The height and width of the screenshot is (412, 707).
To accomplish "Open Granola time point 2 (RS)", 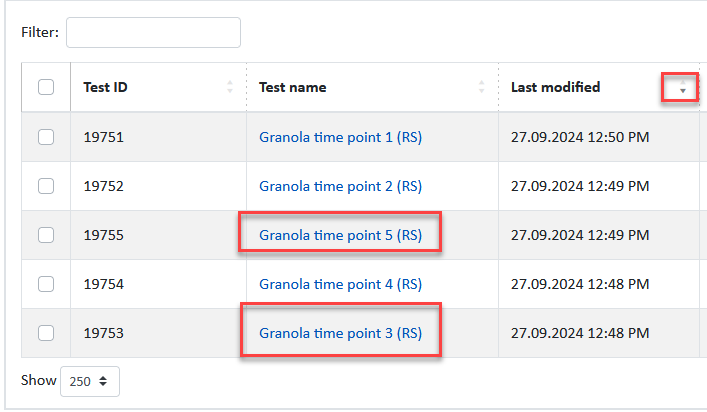I will pyautogui.click(x=340, y=186).
